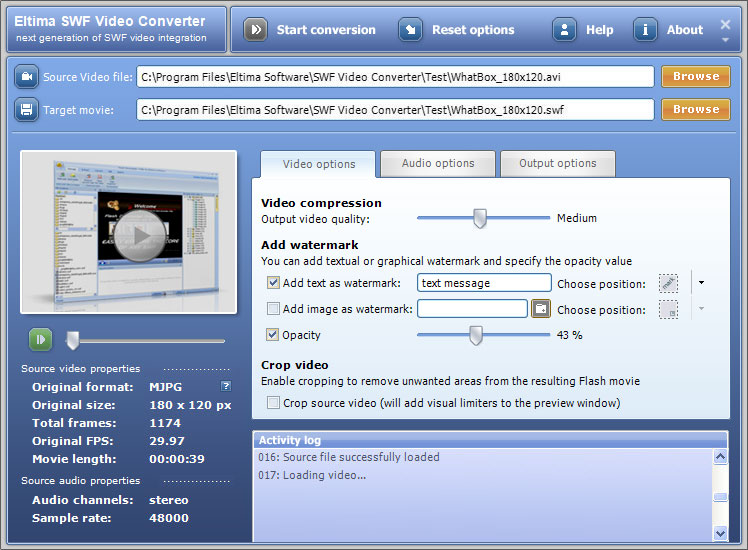Image resolution: width=748 pixels, height=550 pixels.
Task: Uncheck Add text as watermark
Action: click(x=274, y=283)
